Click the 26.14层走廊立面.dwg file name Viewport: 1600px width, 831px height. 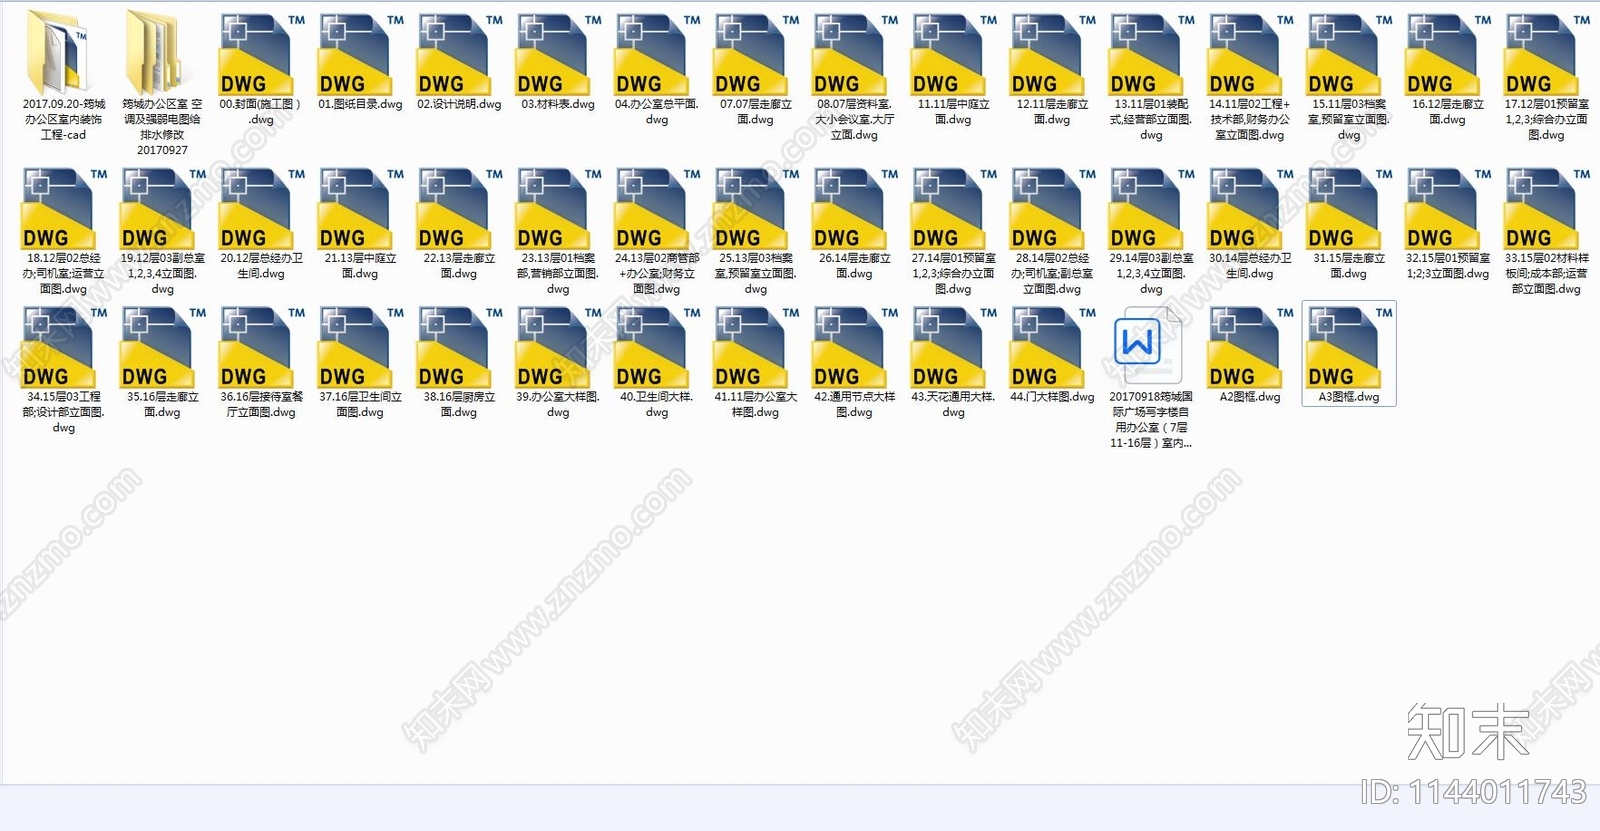coord(855,265)
